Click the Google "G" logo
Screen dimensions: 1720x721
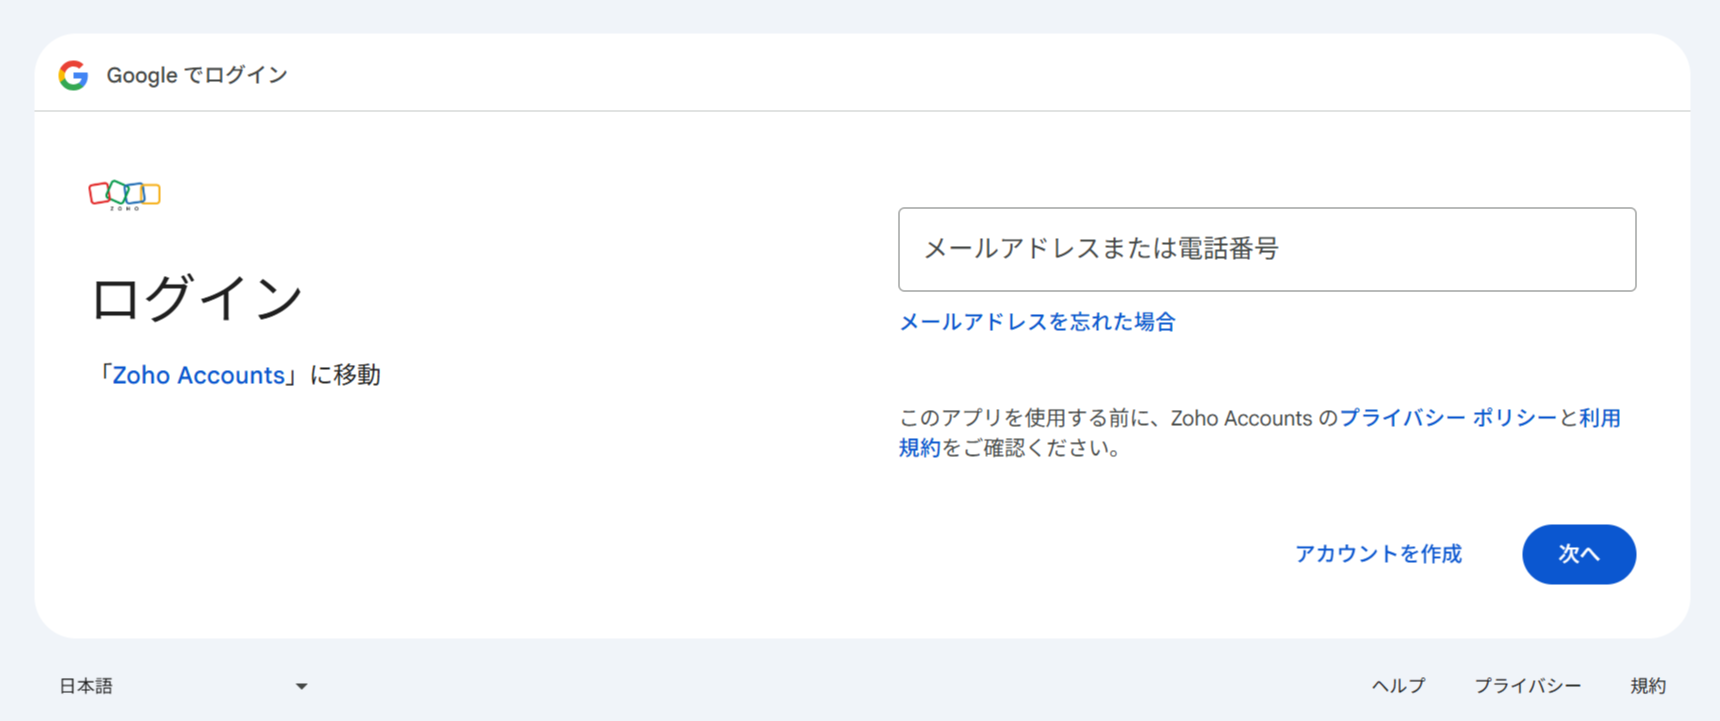click(x=73, y=75)
